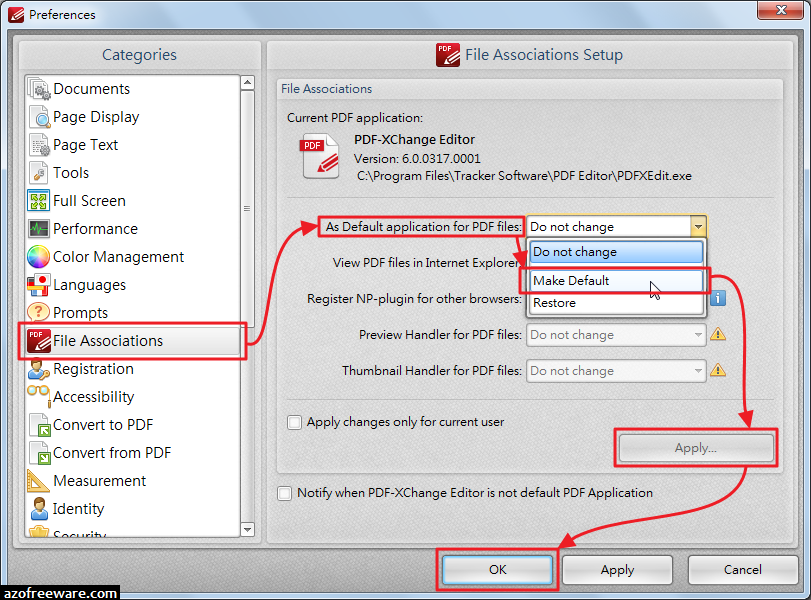This screenshot has height=600, width=811.
Task: Click the Page Text category icon
Action: tap(39, 145)
